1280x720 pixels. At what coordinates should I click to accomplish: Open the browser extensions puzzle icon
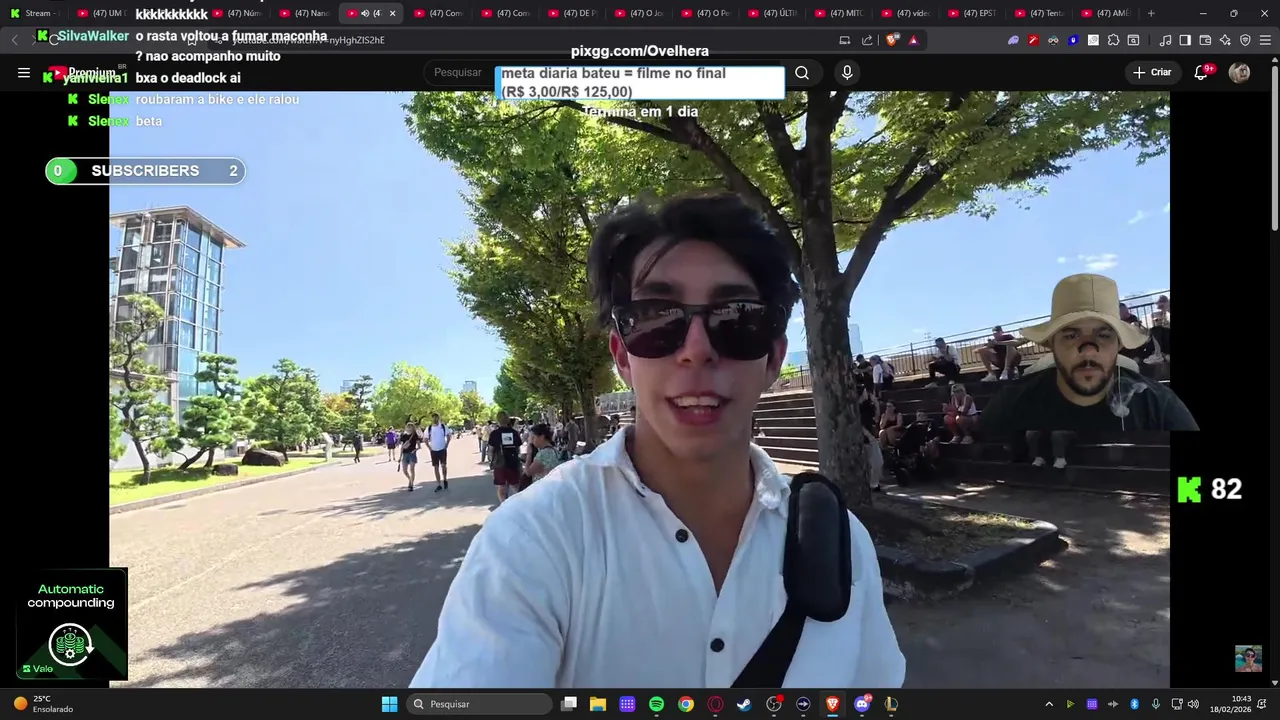pyautogui.click(x=1113, y=40)
